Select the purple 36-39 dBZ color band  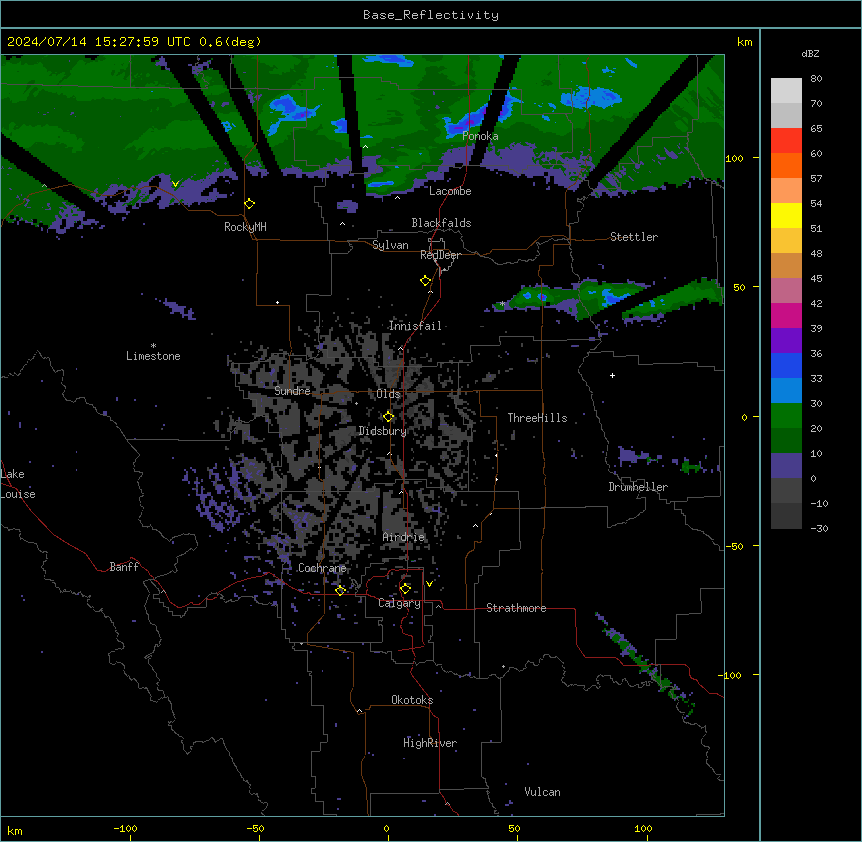point(786,341)
